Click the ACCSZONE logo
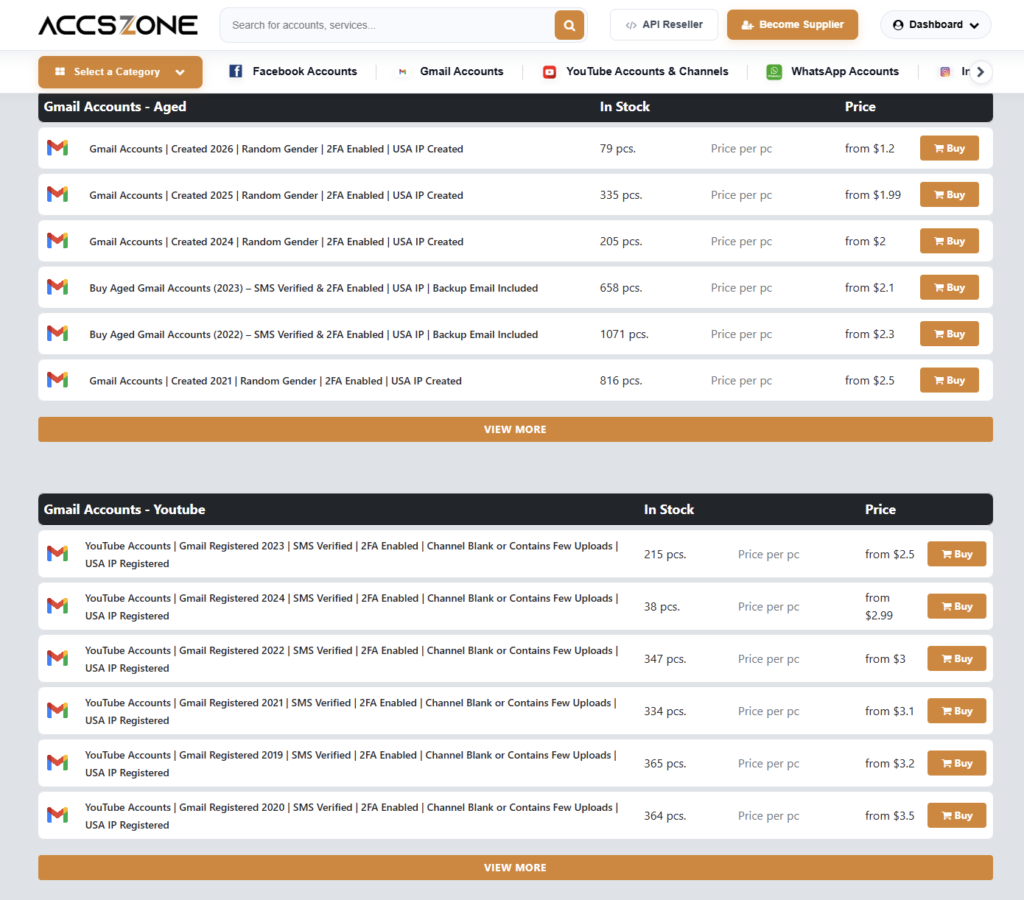1024x900 pixels. [118, 25]
